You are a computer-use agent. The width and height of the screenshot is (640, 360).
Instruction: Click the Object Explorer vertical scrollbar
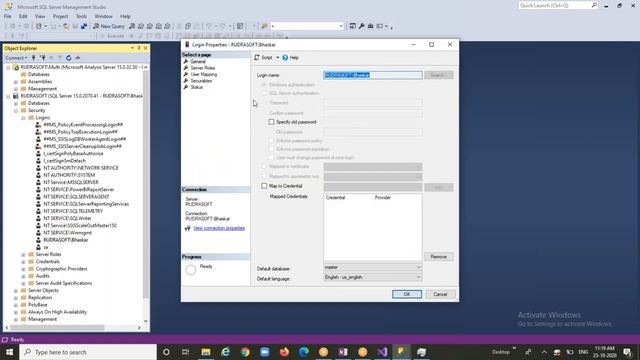pyautogui.click(x=146, y=184)
